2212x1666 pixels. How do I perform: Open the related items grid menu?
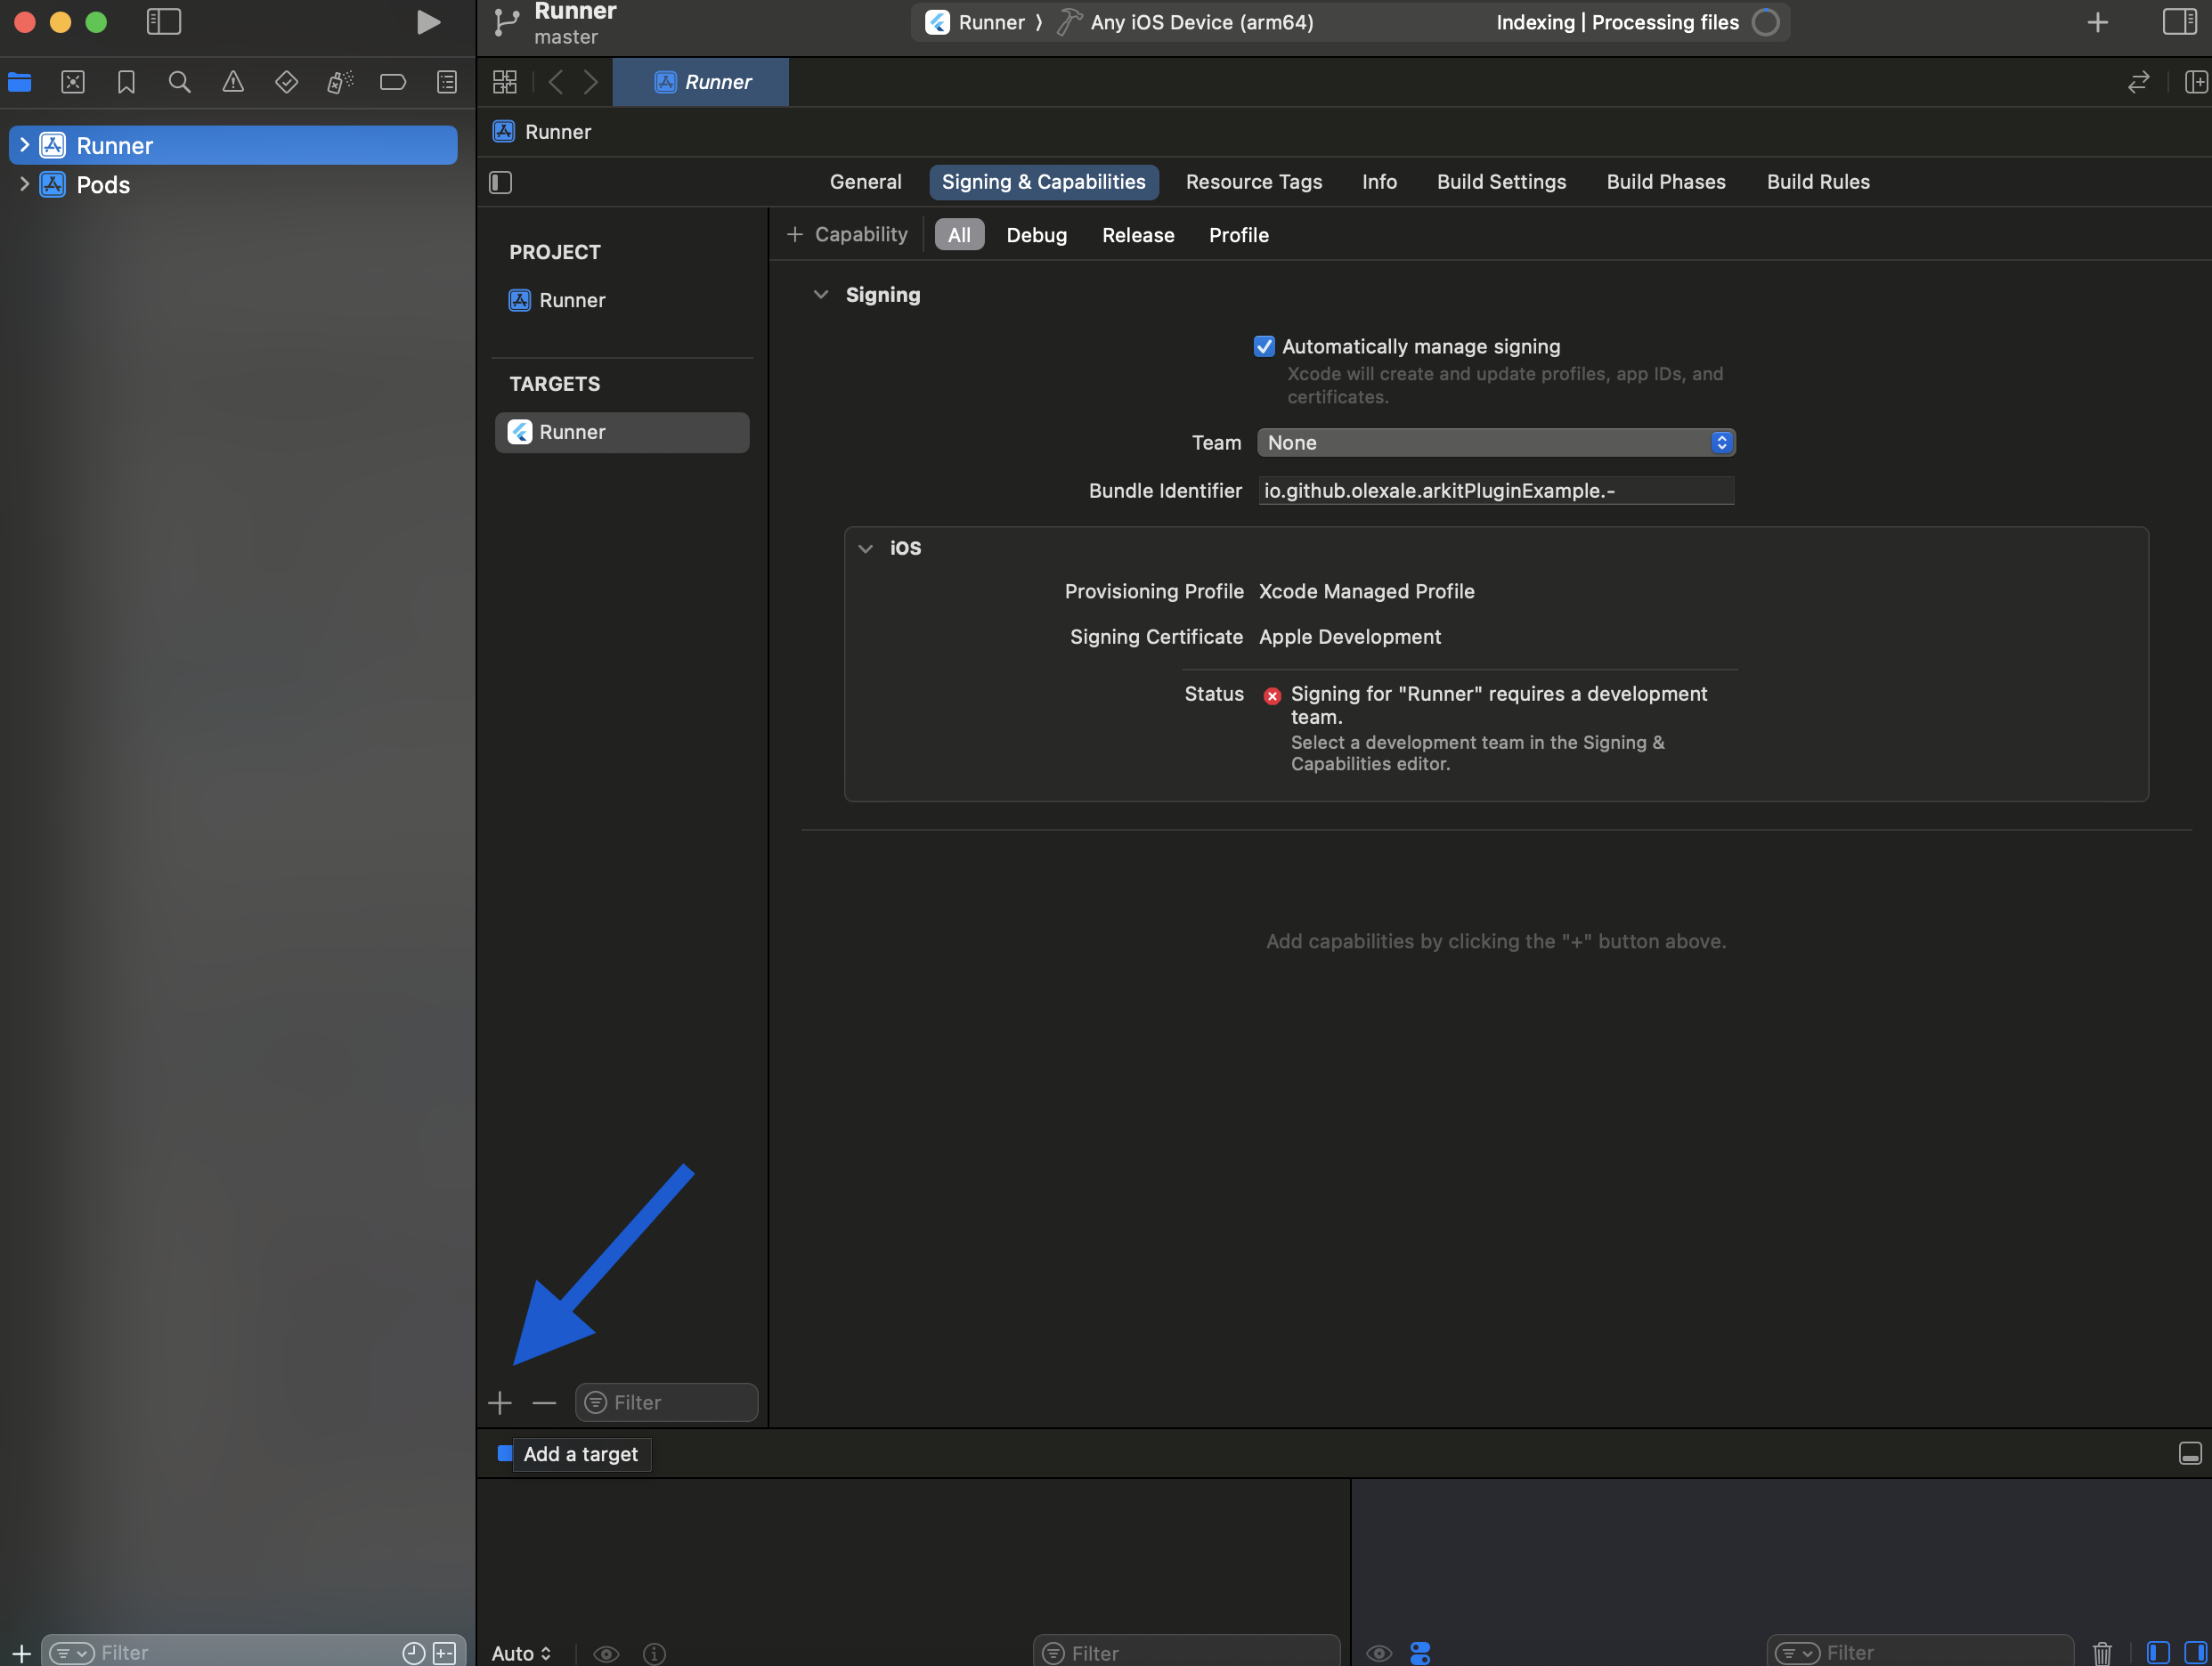click(505, 82)
